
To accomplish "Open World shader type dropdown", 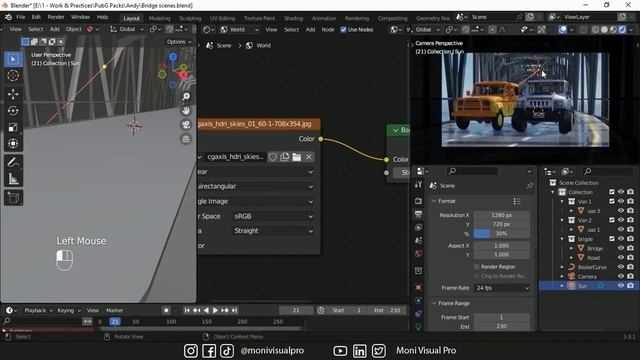I will pyautogui.click(x=239, y=29).
